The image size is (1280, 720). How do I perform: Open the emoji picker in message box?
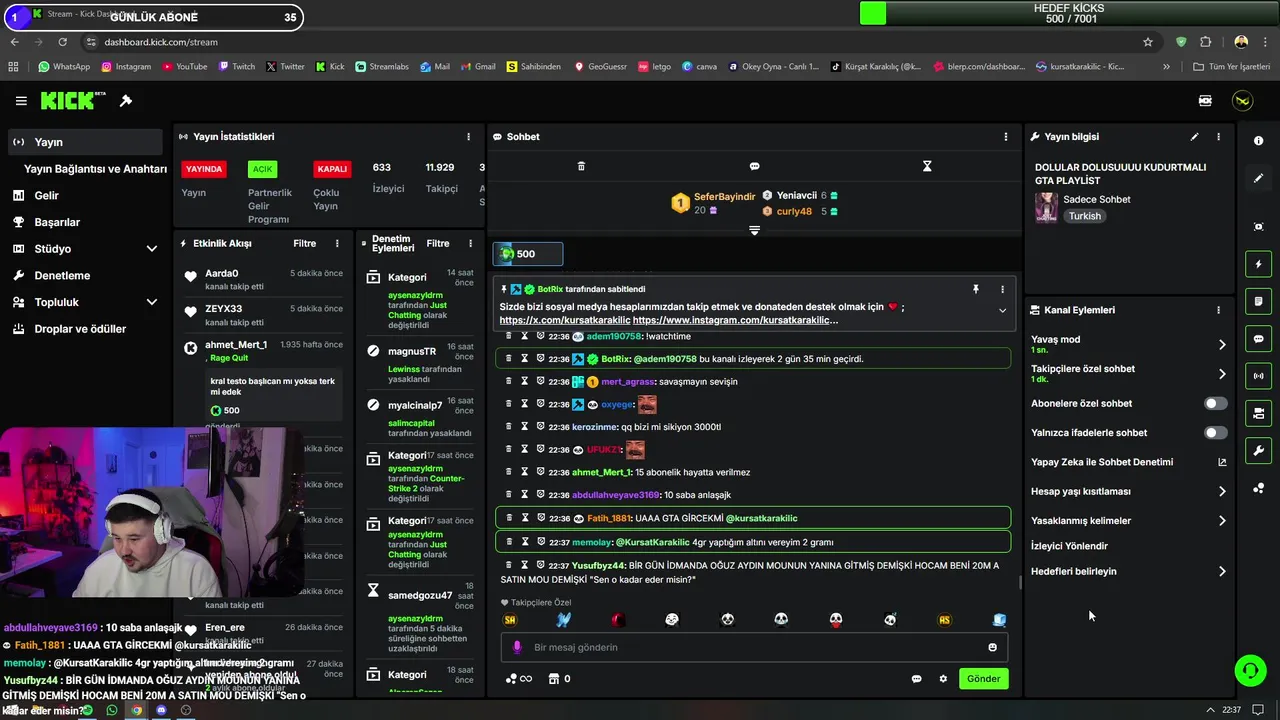992,647
